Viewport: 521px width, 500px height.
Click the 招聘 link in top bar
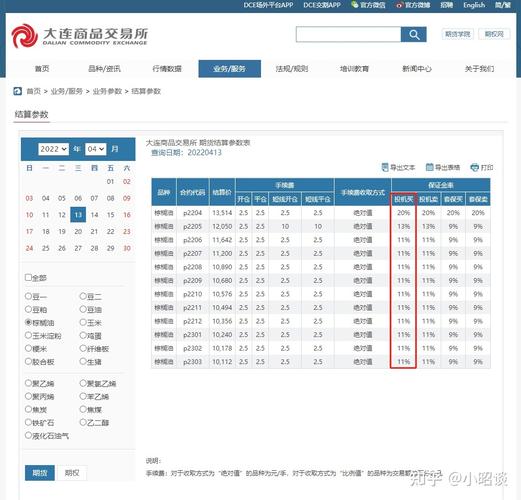[447, 5]
